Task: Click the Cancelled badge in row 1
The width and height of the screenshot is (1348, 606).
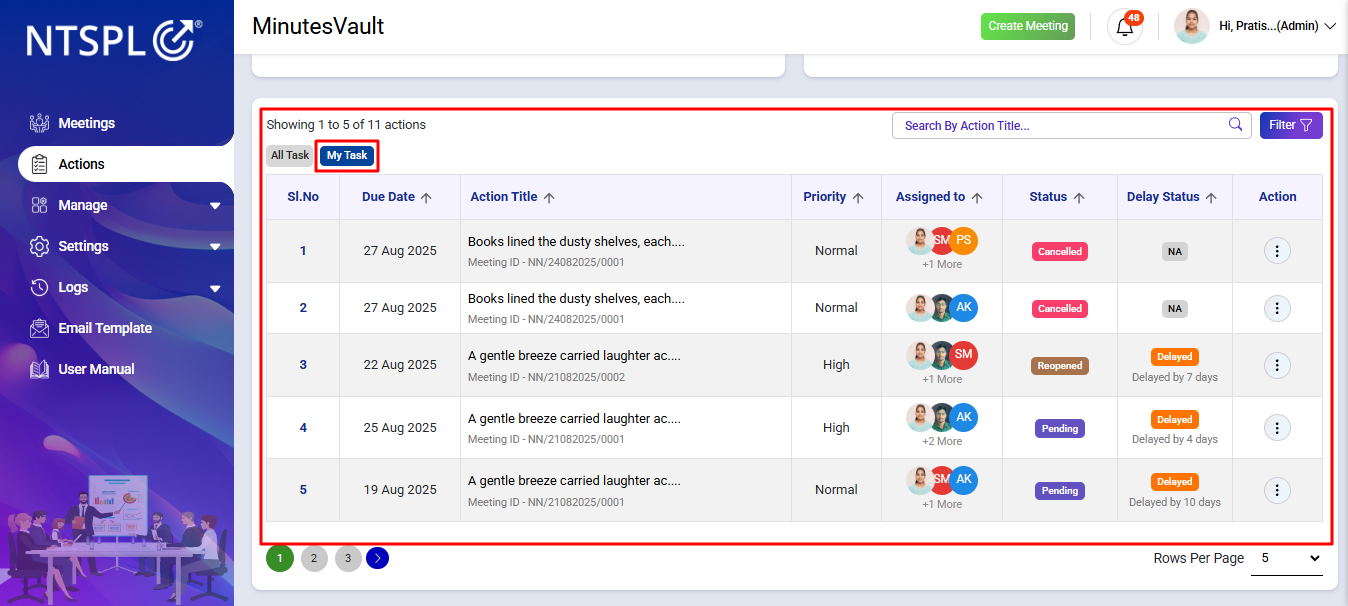Action: (x=1060, y=252)
